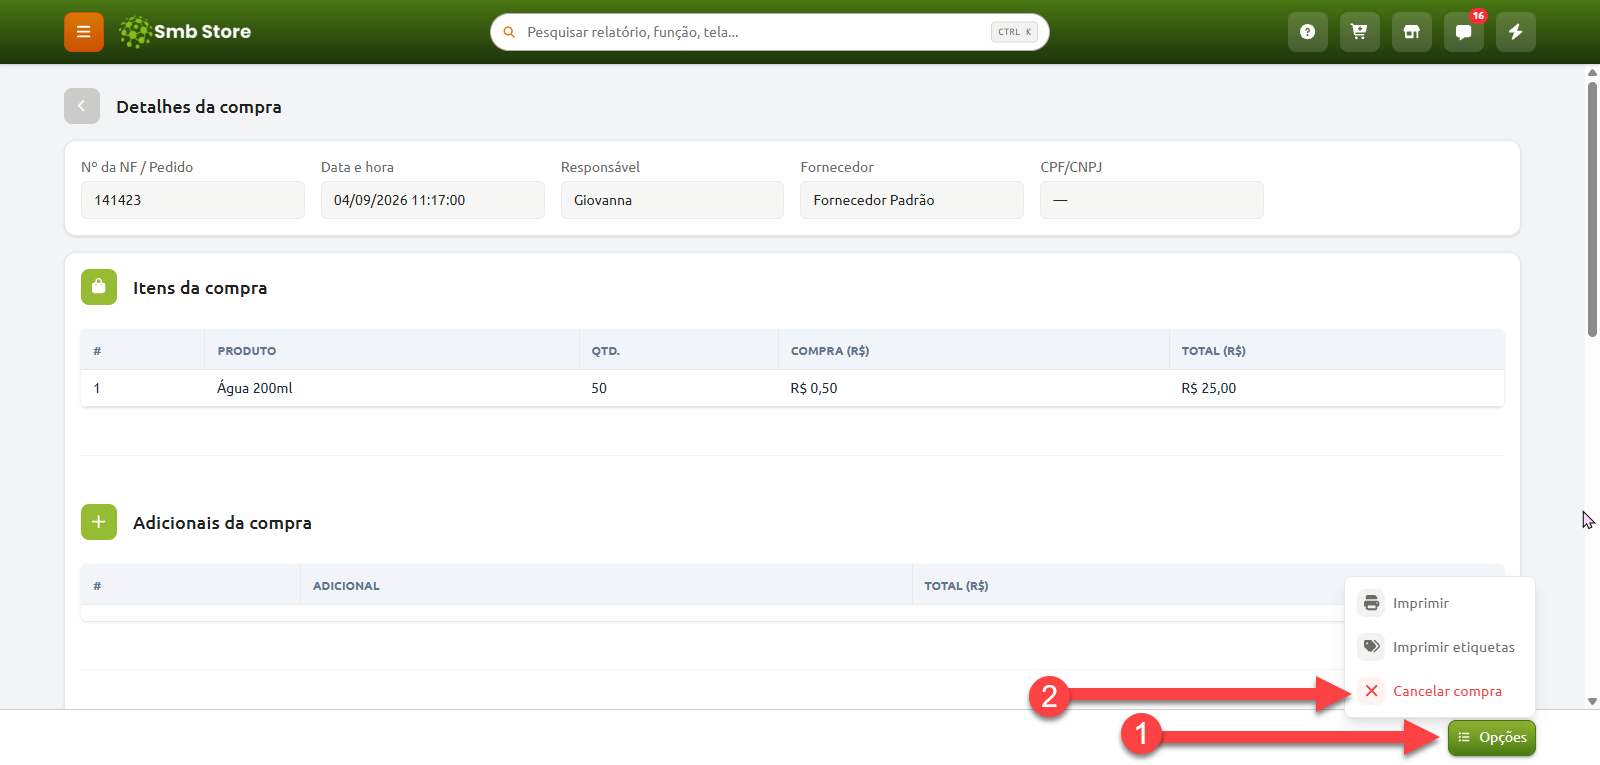Select Cancelar compra from the menu

[x=1440, y=691]
